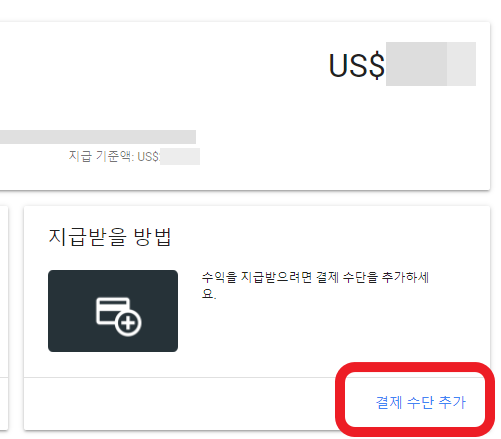
Task: Click the credit card with plus icon
Action: (119, 317)
